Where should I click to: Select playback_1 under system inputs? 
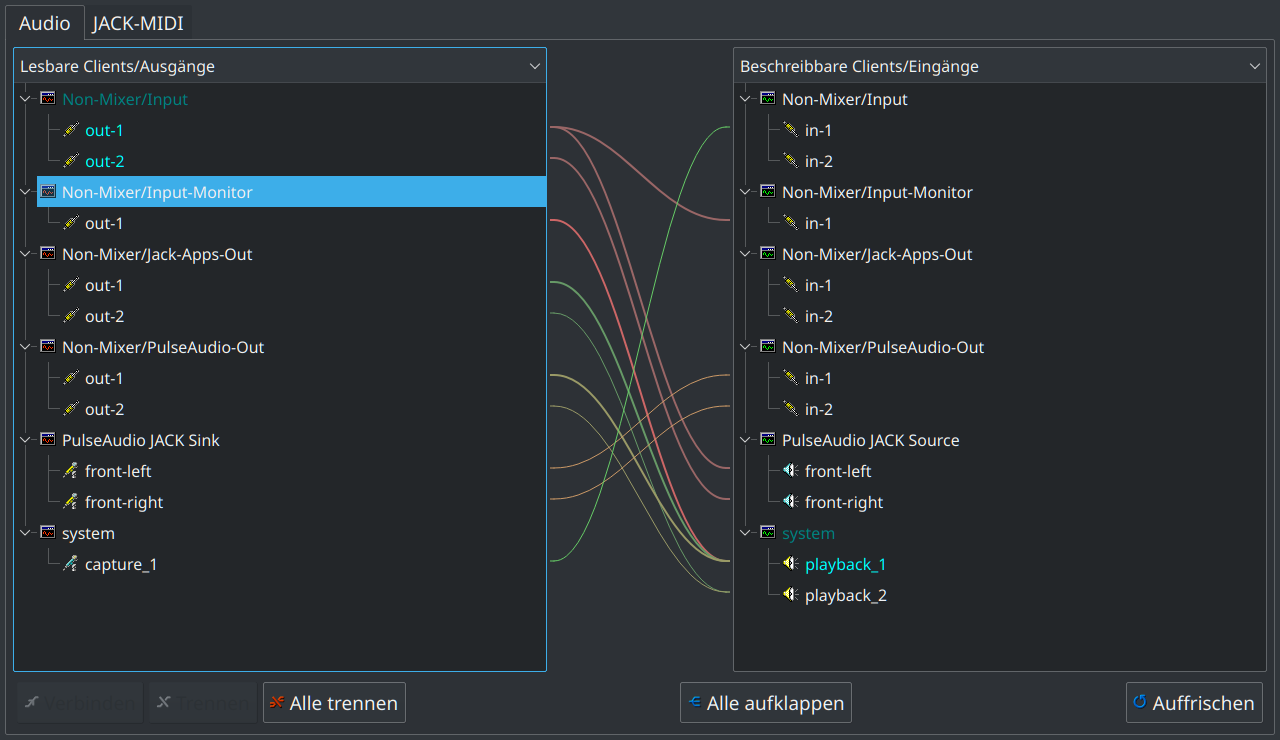coord(845,564)
